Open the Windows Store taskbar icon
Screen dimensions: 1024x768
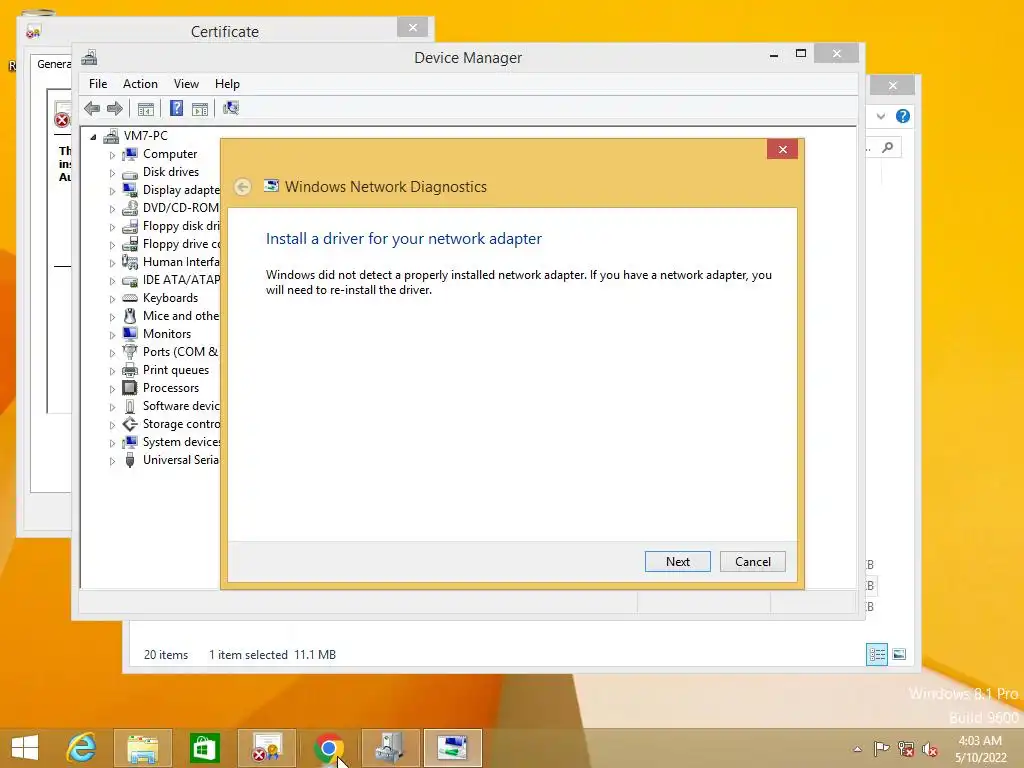204,748
